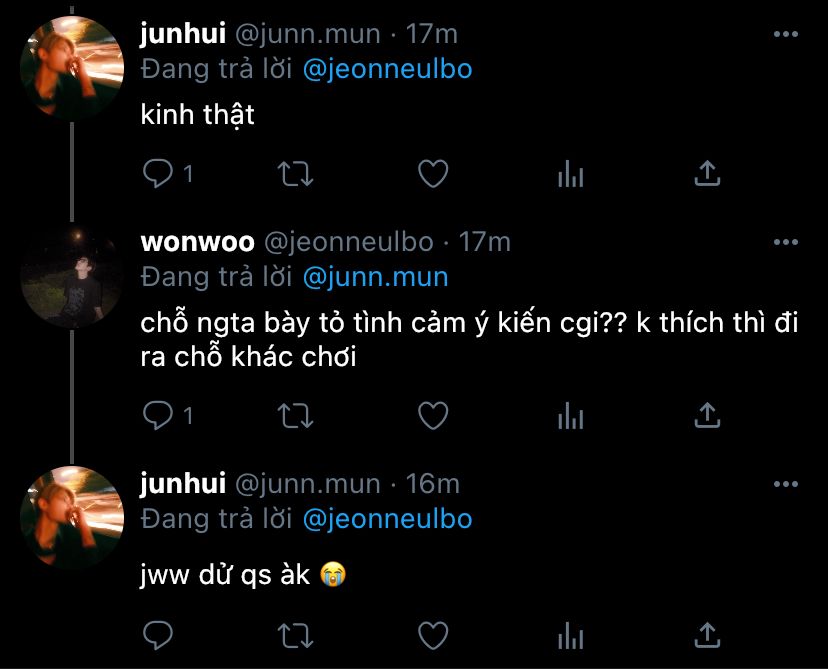Open more options on "kinh thật" tweet
Image resolution: width=828 pixels, height=669 pixels.
787,34
